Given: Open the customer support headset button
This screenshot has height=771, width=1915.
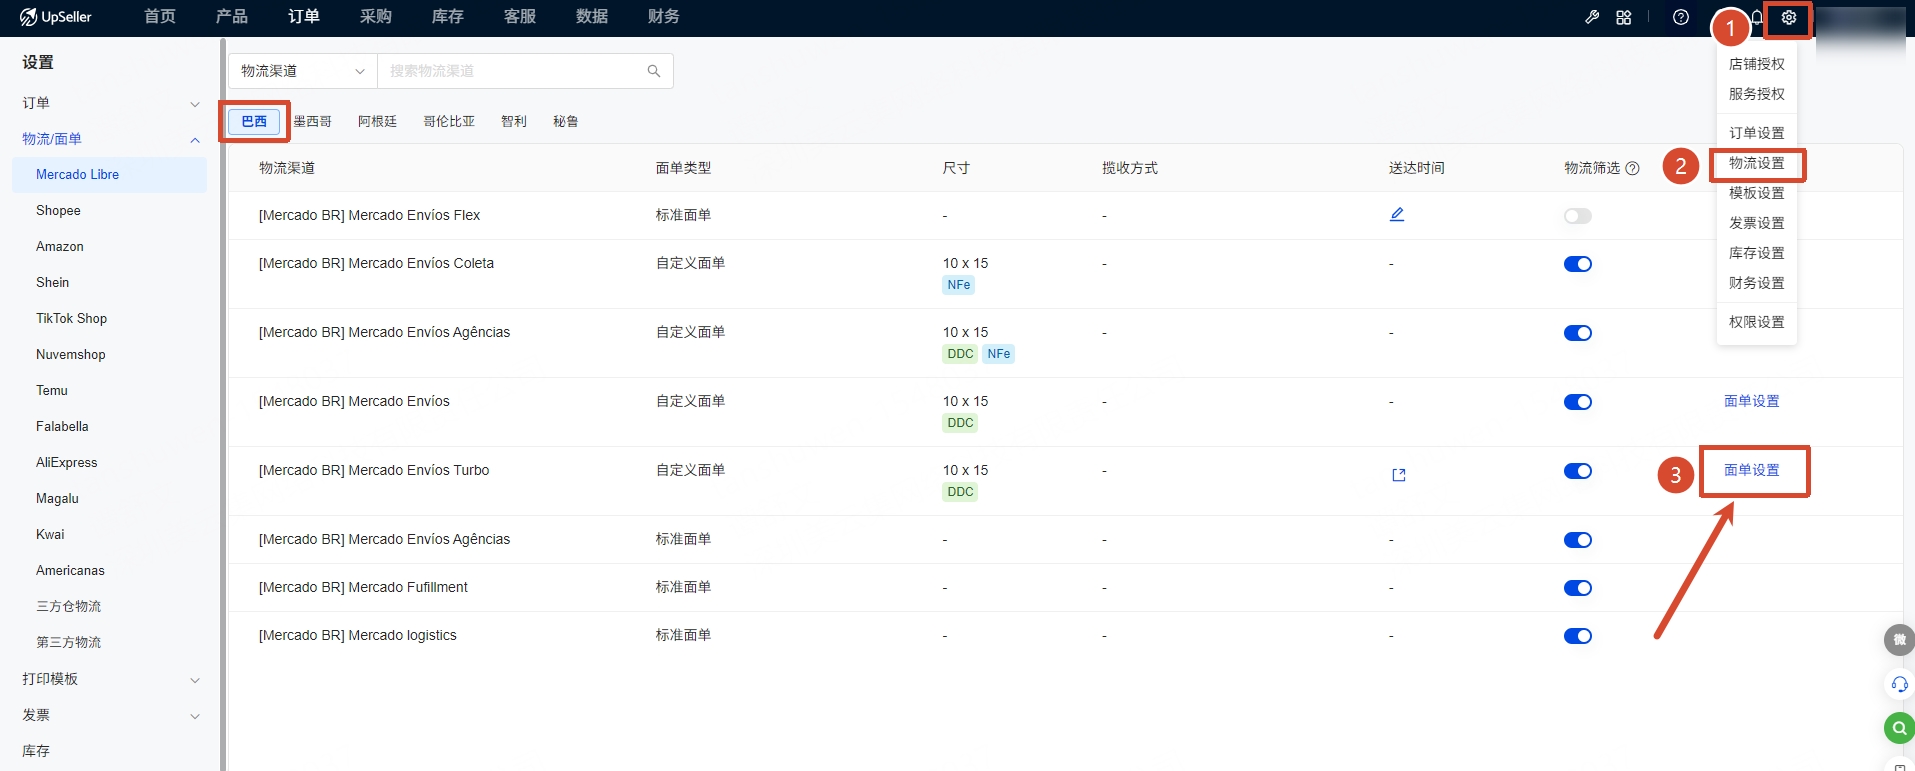Looking at the screenshot, I should [1899, 684].
